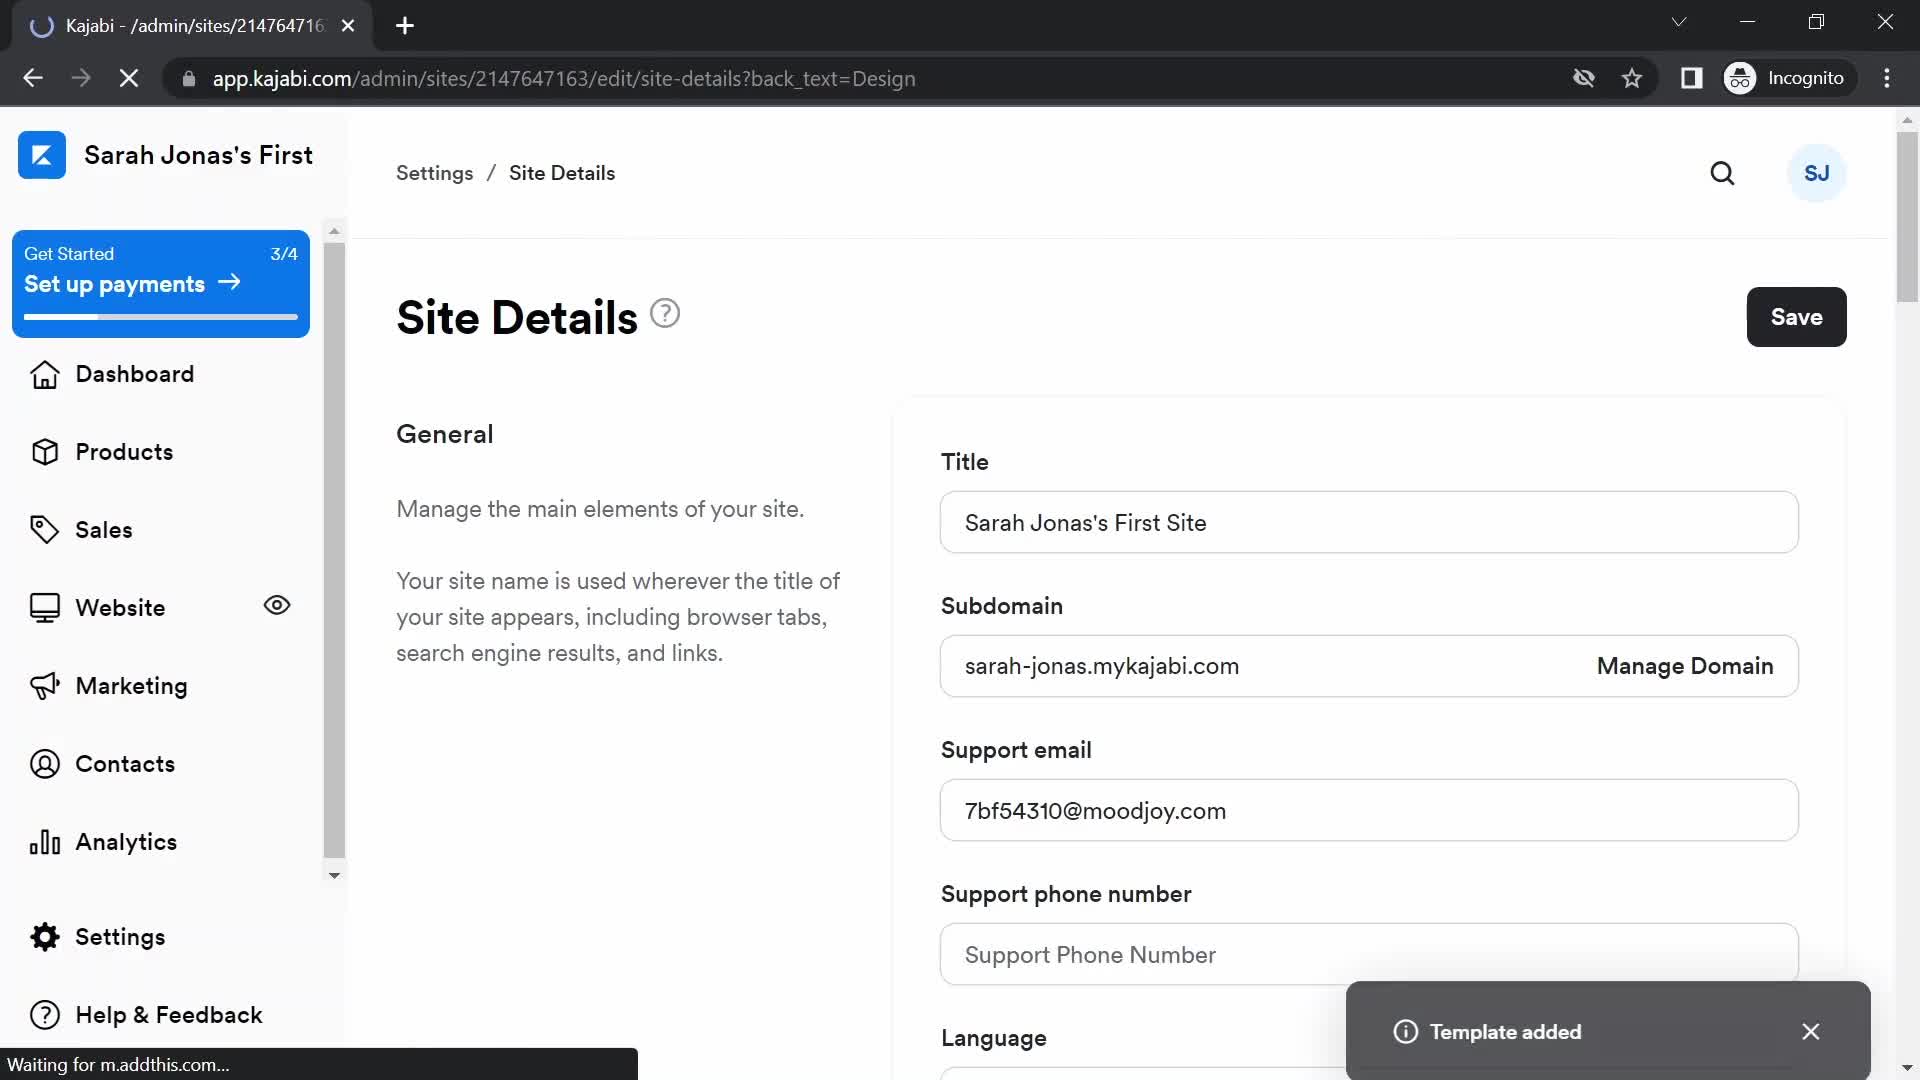This screenshot has width=1920, height=1080.
Task: Open Help & Feedback question icon
Action: pyautogui.click(x=45, y=1015)
